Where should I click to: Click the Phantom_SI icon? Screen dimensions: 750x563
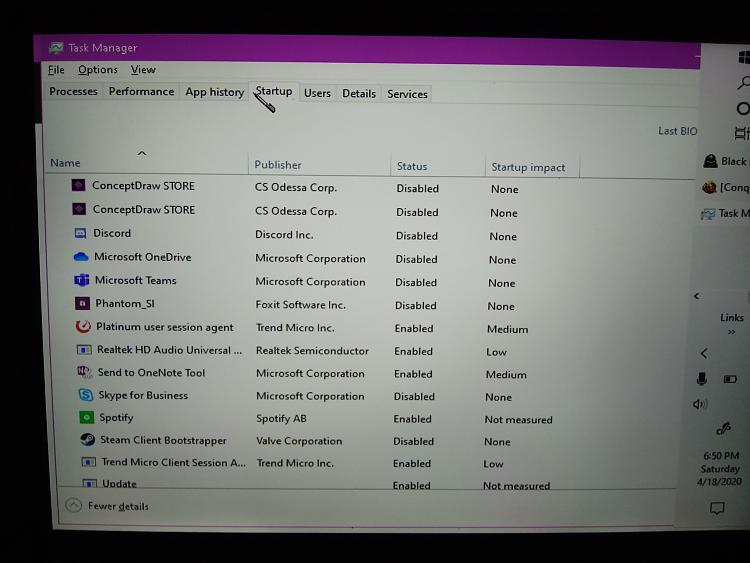(x=82, y=303)
